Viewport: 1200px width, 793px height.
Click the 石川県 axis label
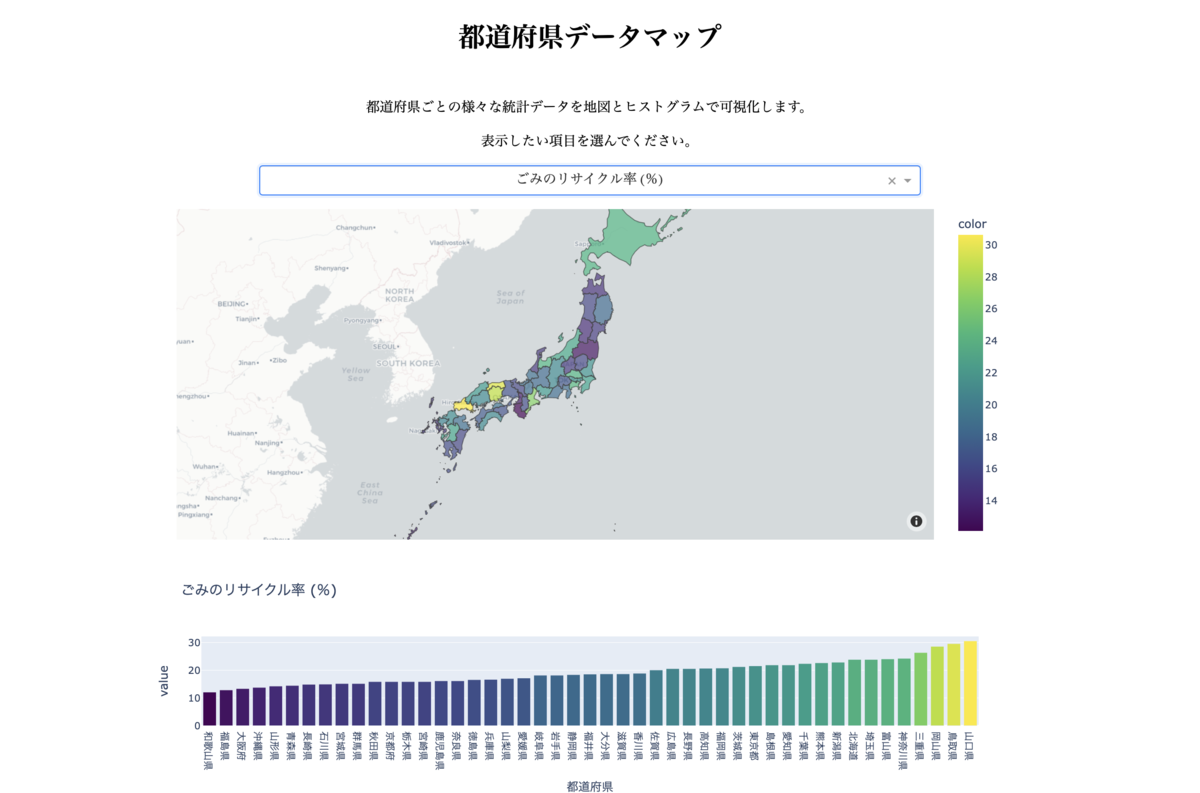coord(325,745)
